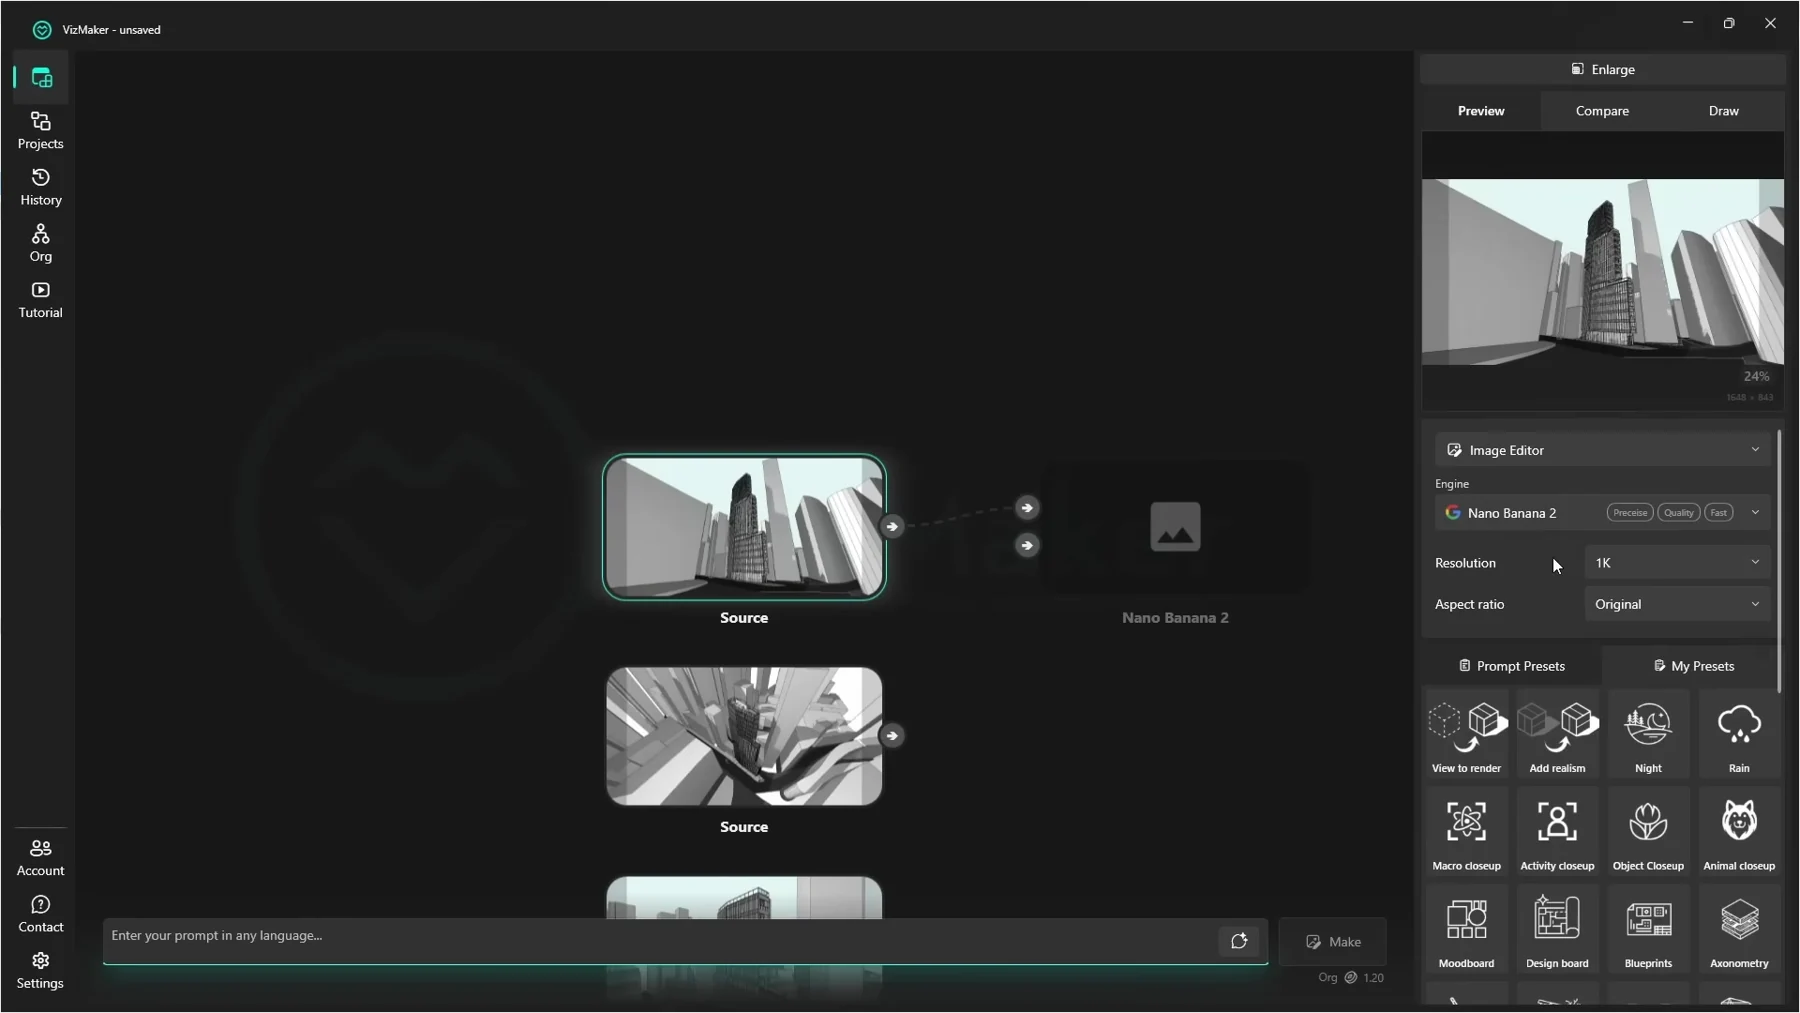This screenshot has width=1800, height=1013.
Task: Apply the Macro closeup preset
Action: click(1466, 831)
